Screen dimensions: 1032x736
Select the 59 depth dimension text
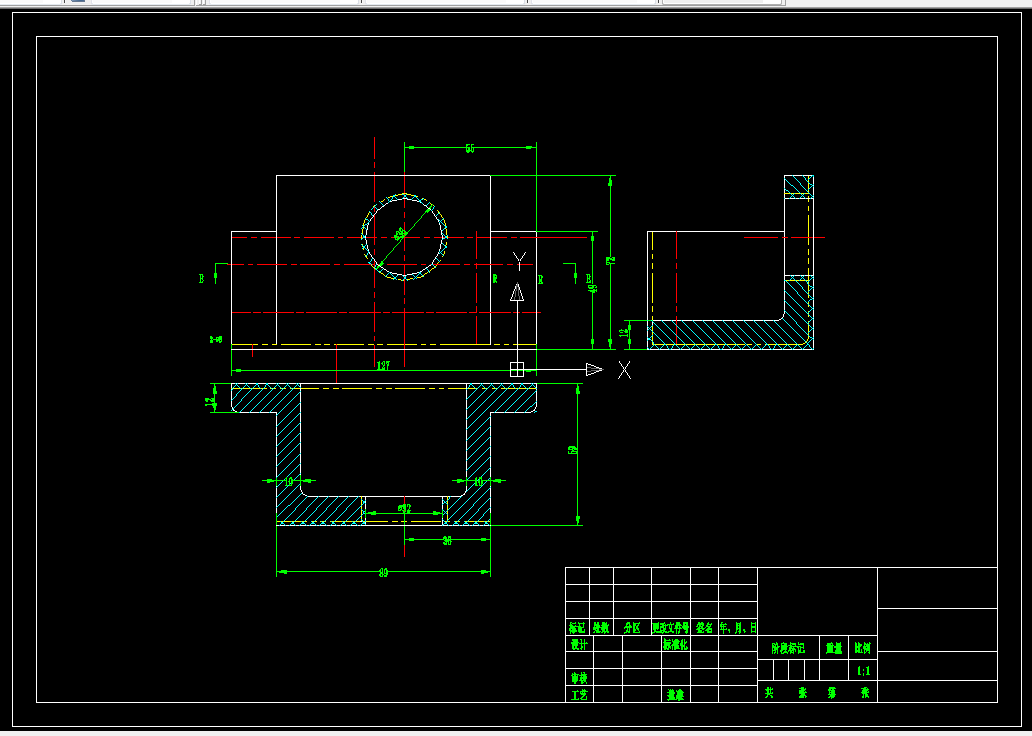click(x=573, y=450)
